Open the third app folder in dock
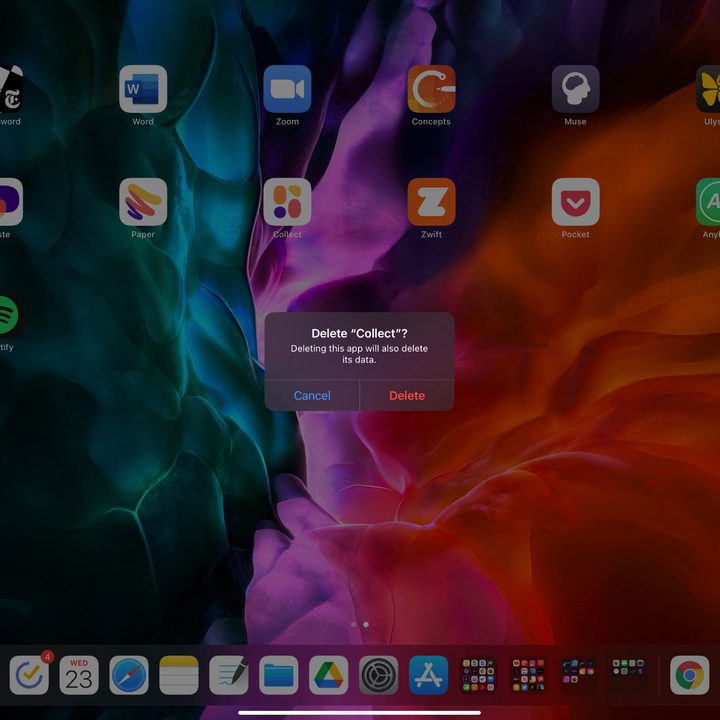Screen dimensions: 720x720 click(578, 675)
